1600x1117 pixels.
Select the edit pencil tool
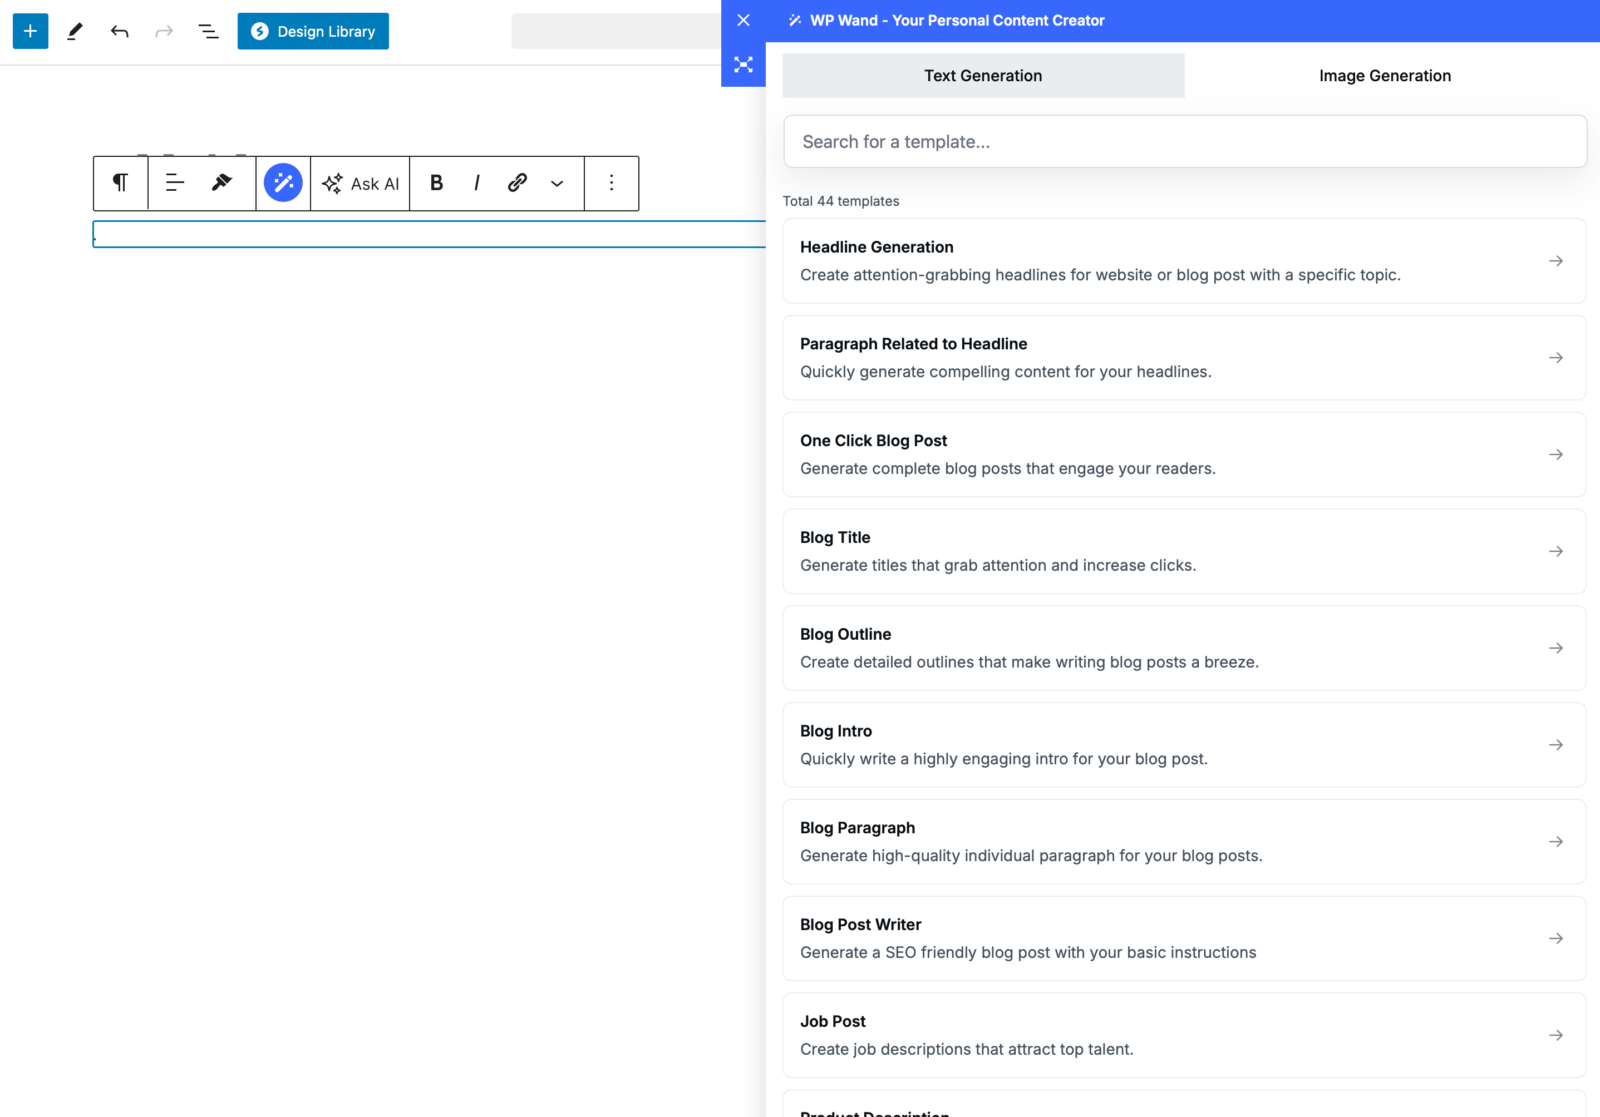click(x=74, y=31)
